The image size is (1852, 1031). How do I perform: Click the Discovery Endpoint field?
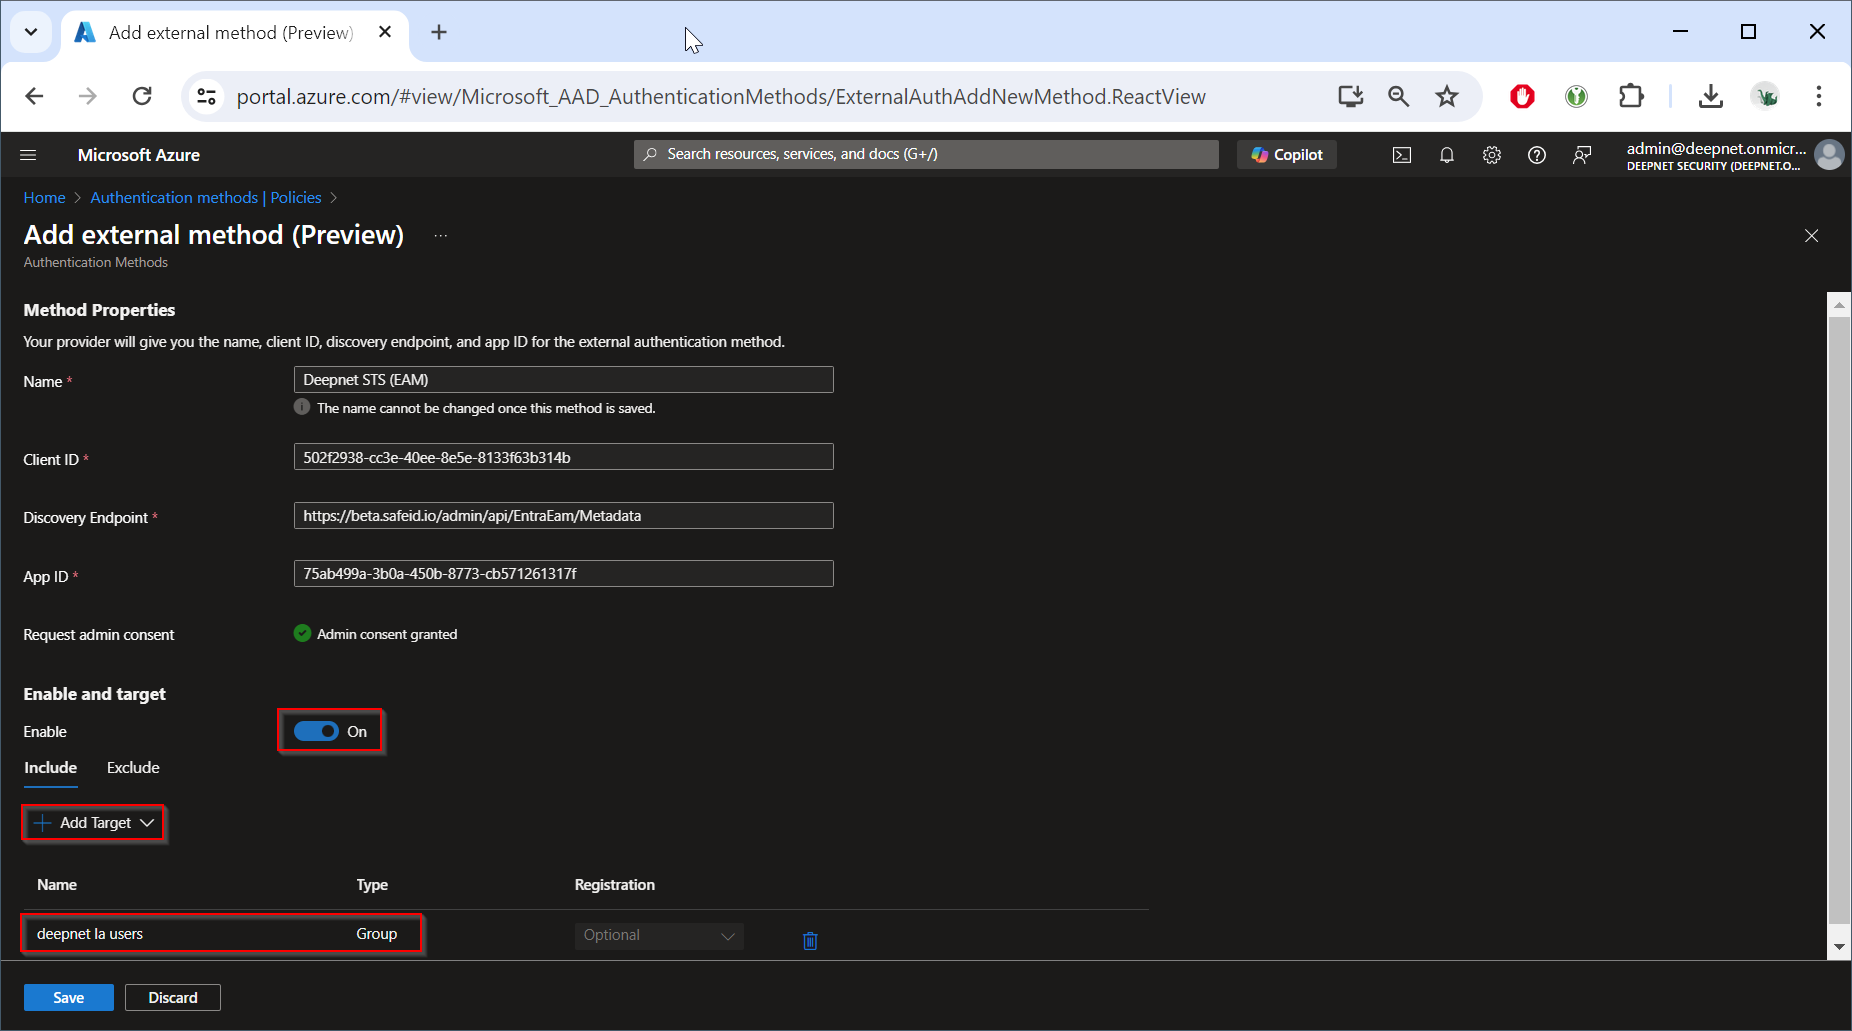pyautogui.click(x=563, y=516)
